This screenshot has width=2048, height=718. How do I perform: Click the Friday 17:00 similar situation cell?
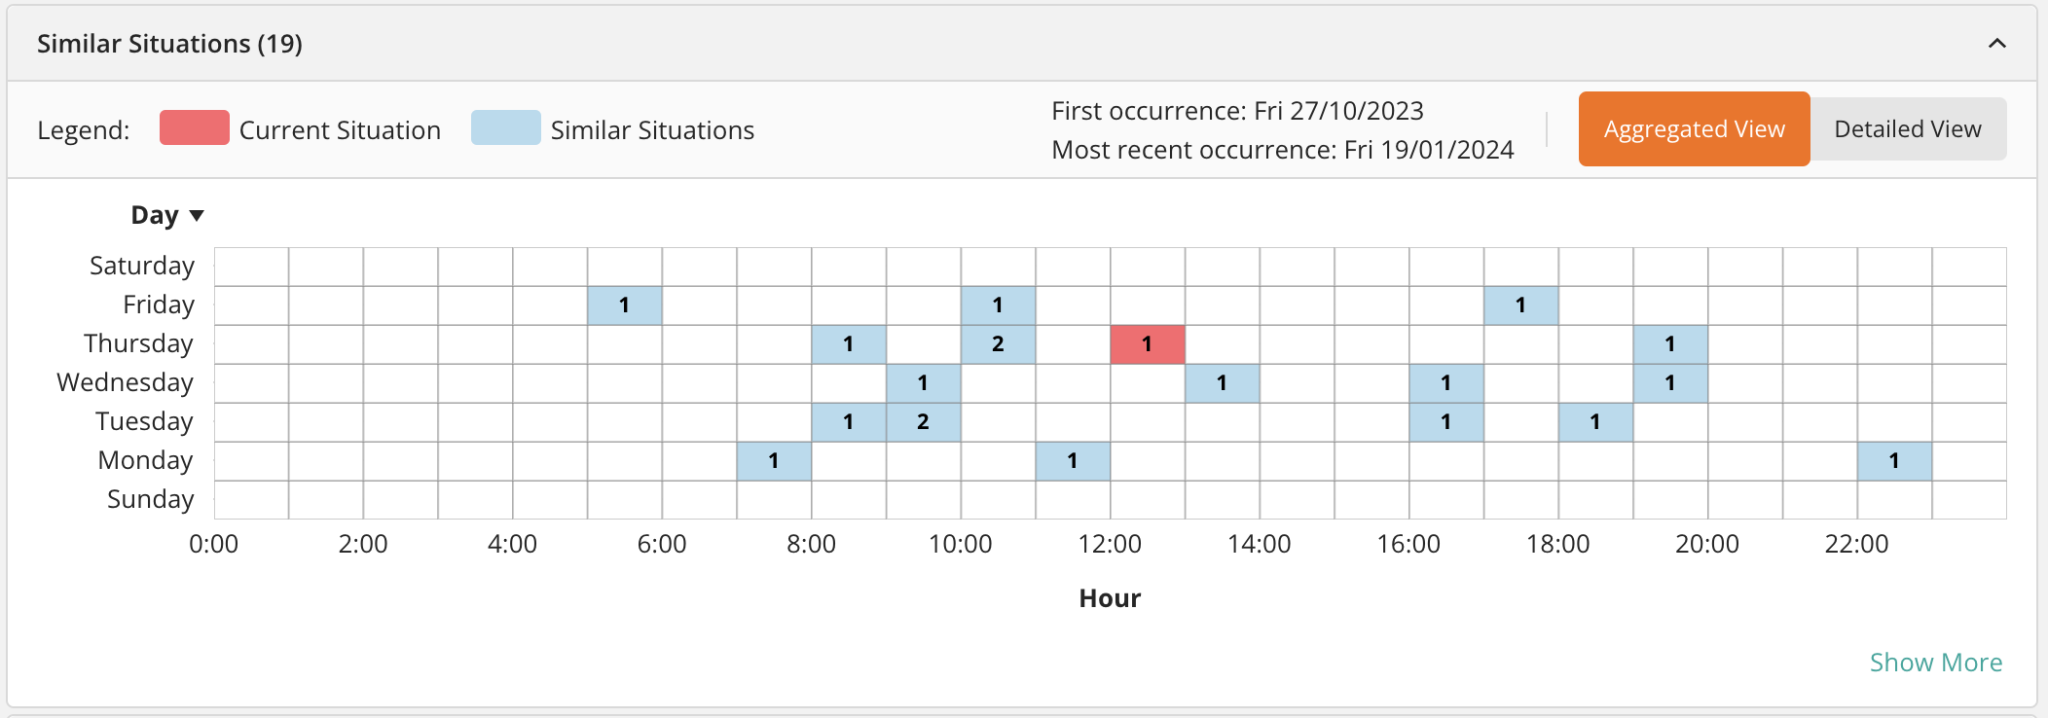(x=1520, y=305)
